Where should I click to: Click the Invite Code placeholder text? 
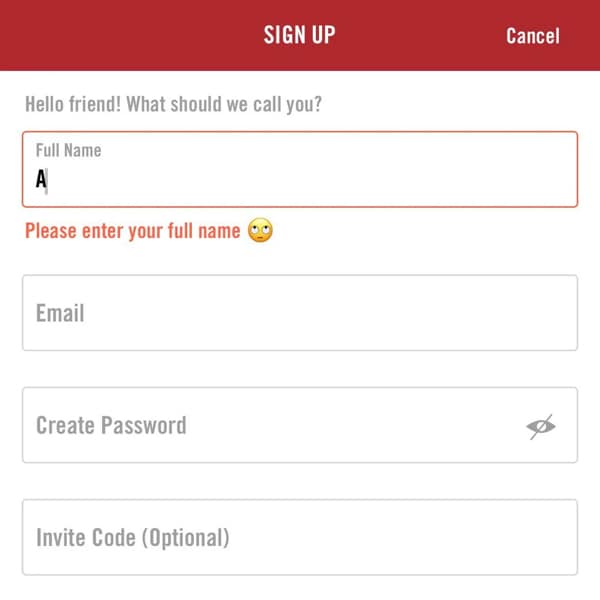132,537
